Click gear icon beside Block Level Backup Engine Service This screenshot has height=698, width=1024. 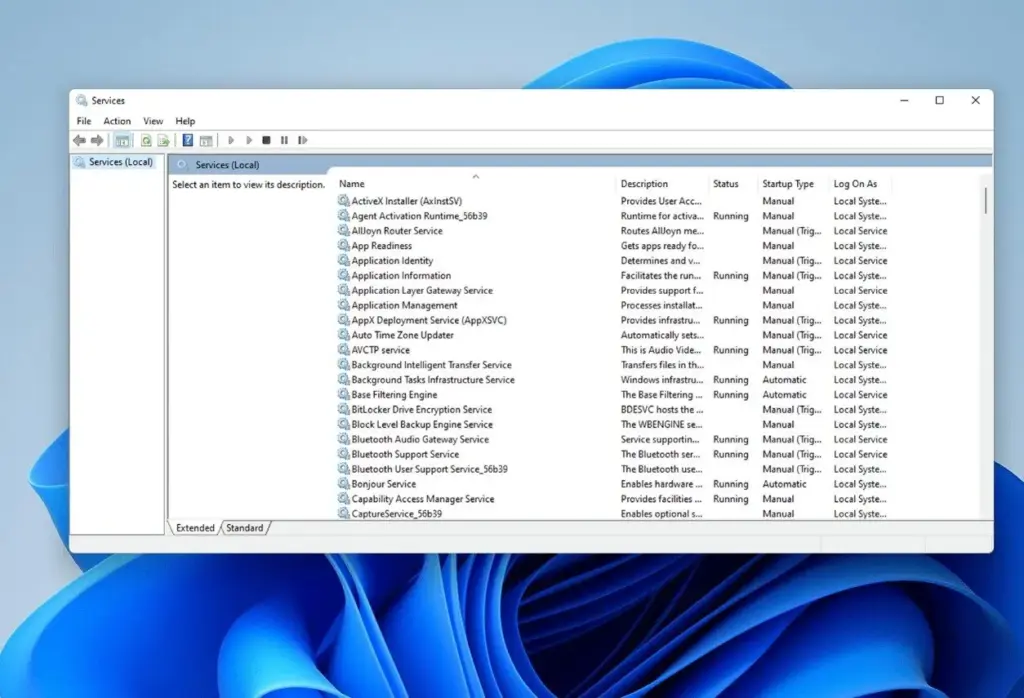(x=344, y=424)
